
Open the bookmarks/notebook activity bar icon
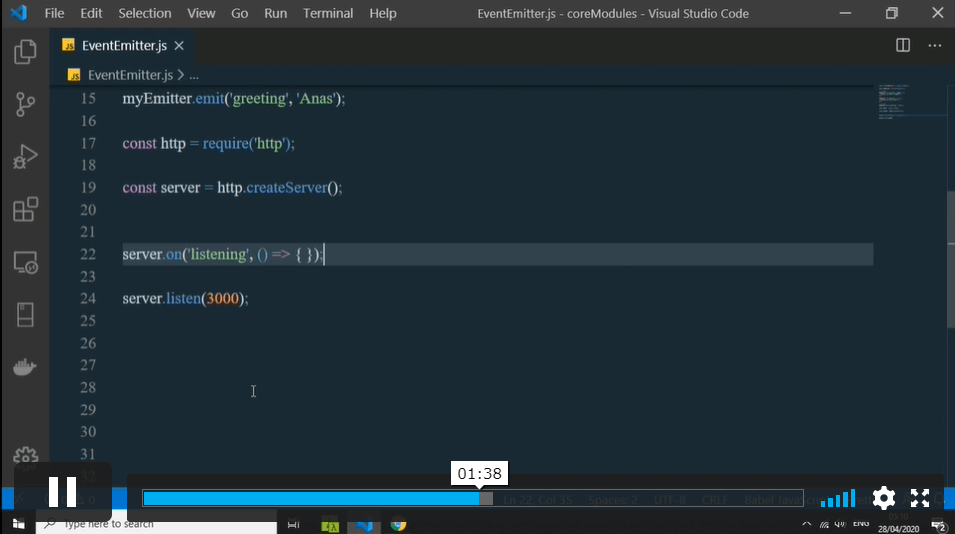point(25,315)
